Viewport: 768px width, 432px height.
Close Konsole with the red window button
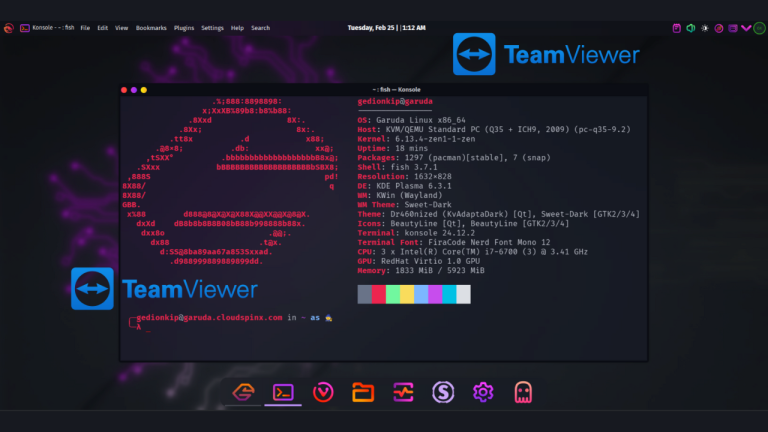pyautogui.click(x=124, y=90)
